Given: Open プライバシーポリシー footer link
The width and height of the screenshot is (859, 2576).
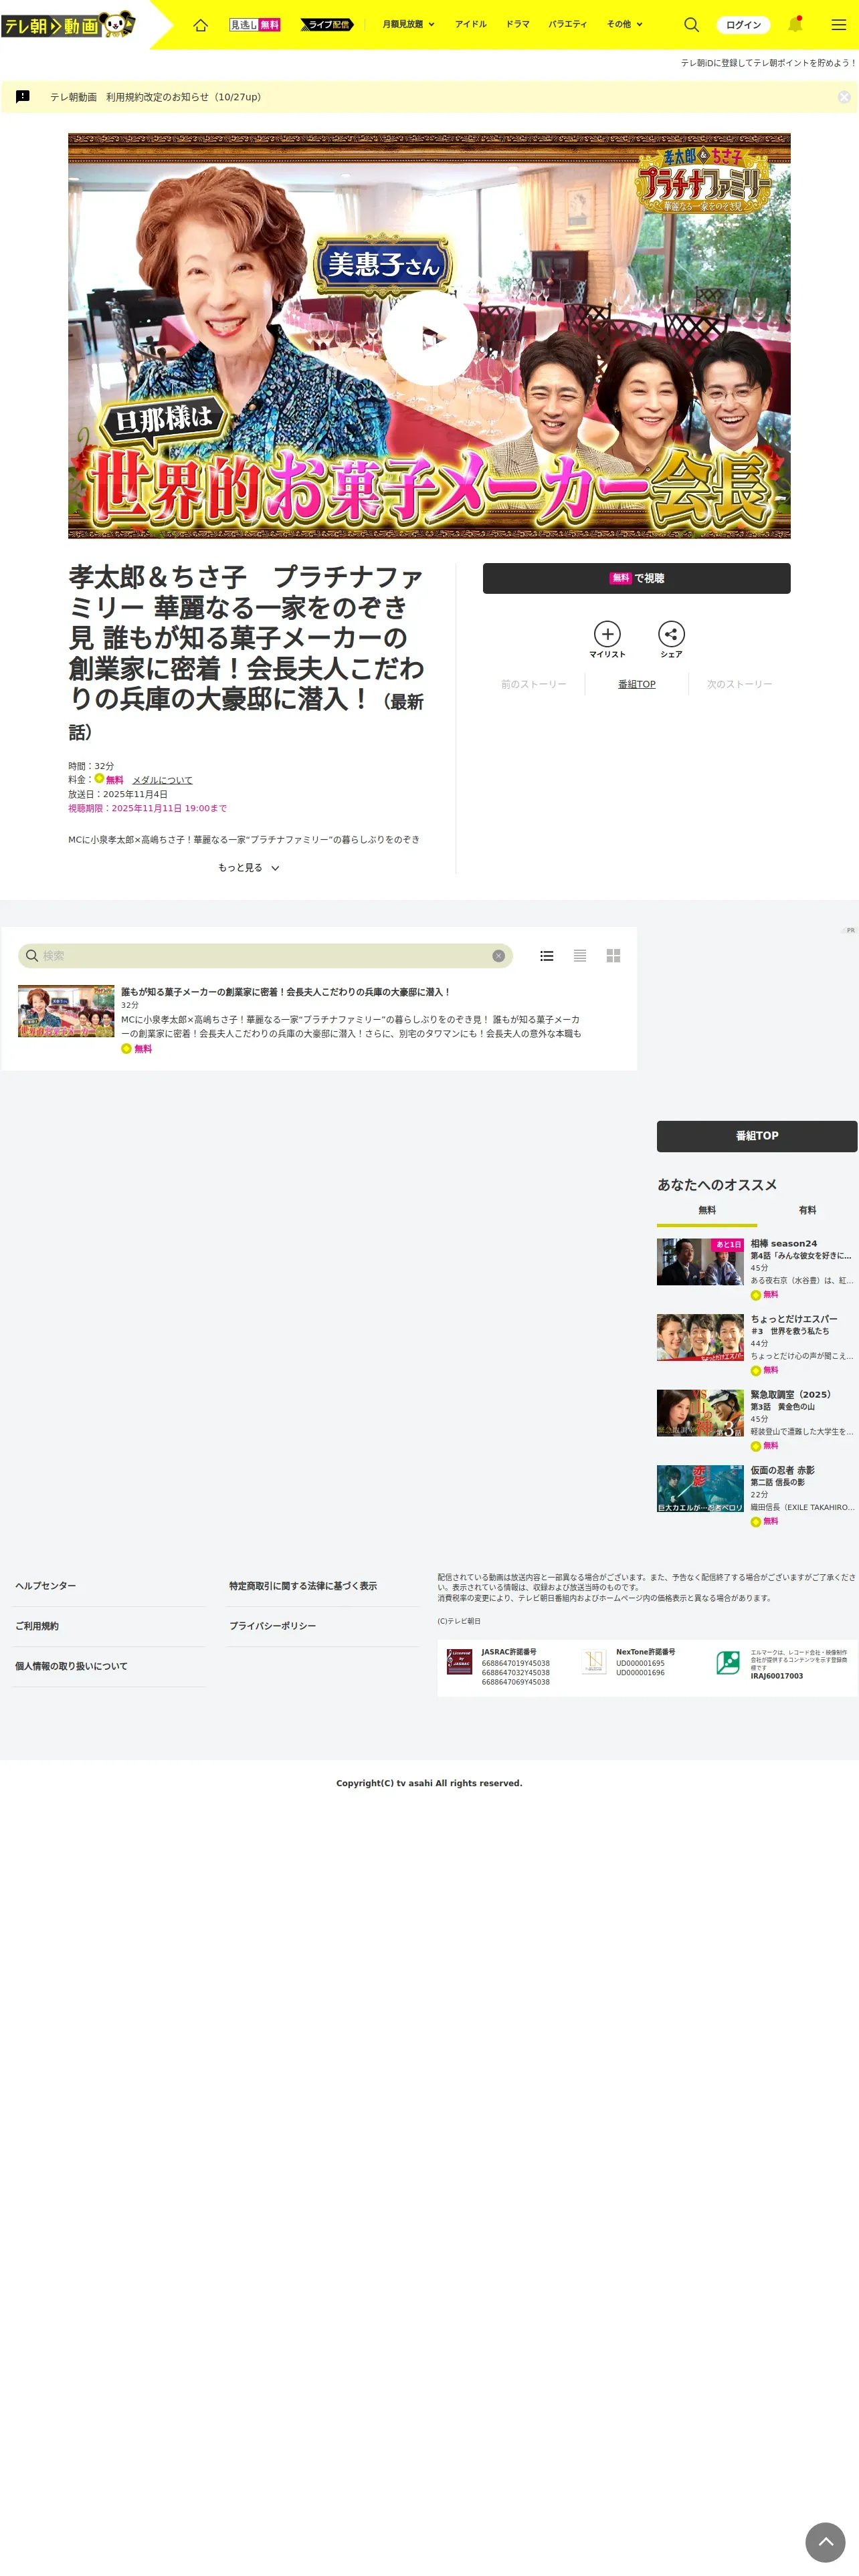Looking at the screenshot, I should (x=272, y=1626).
